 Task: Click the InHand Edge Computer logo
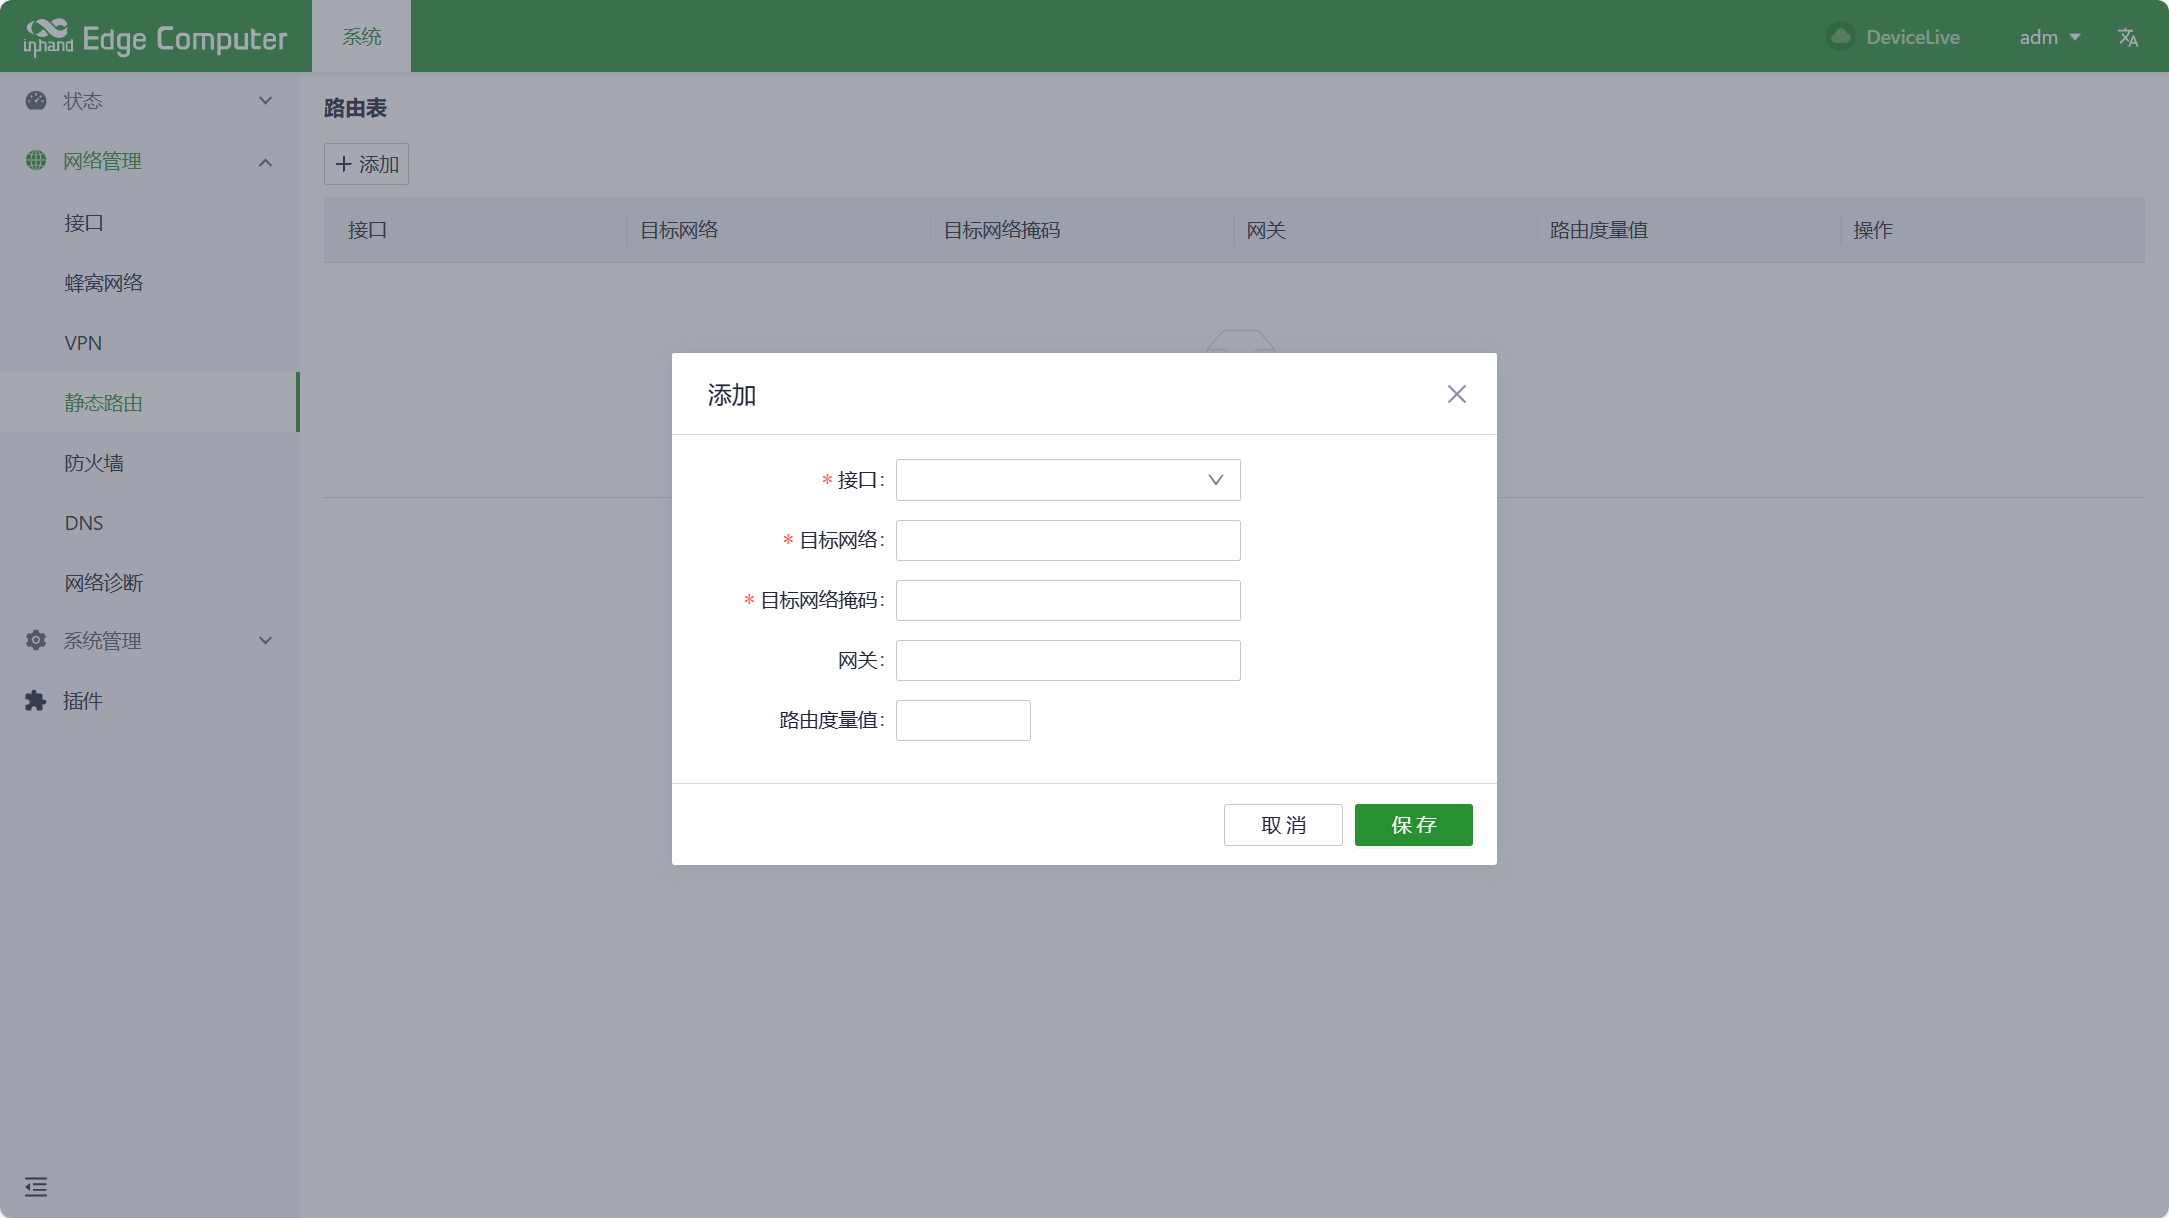click(x=155, y=37)
